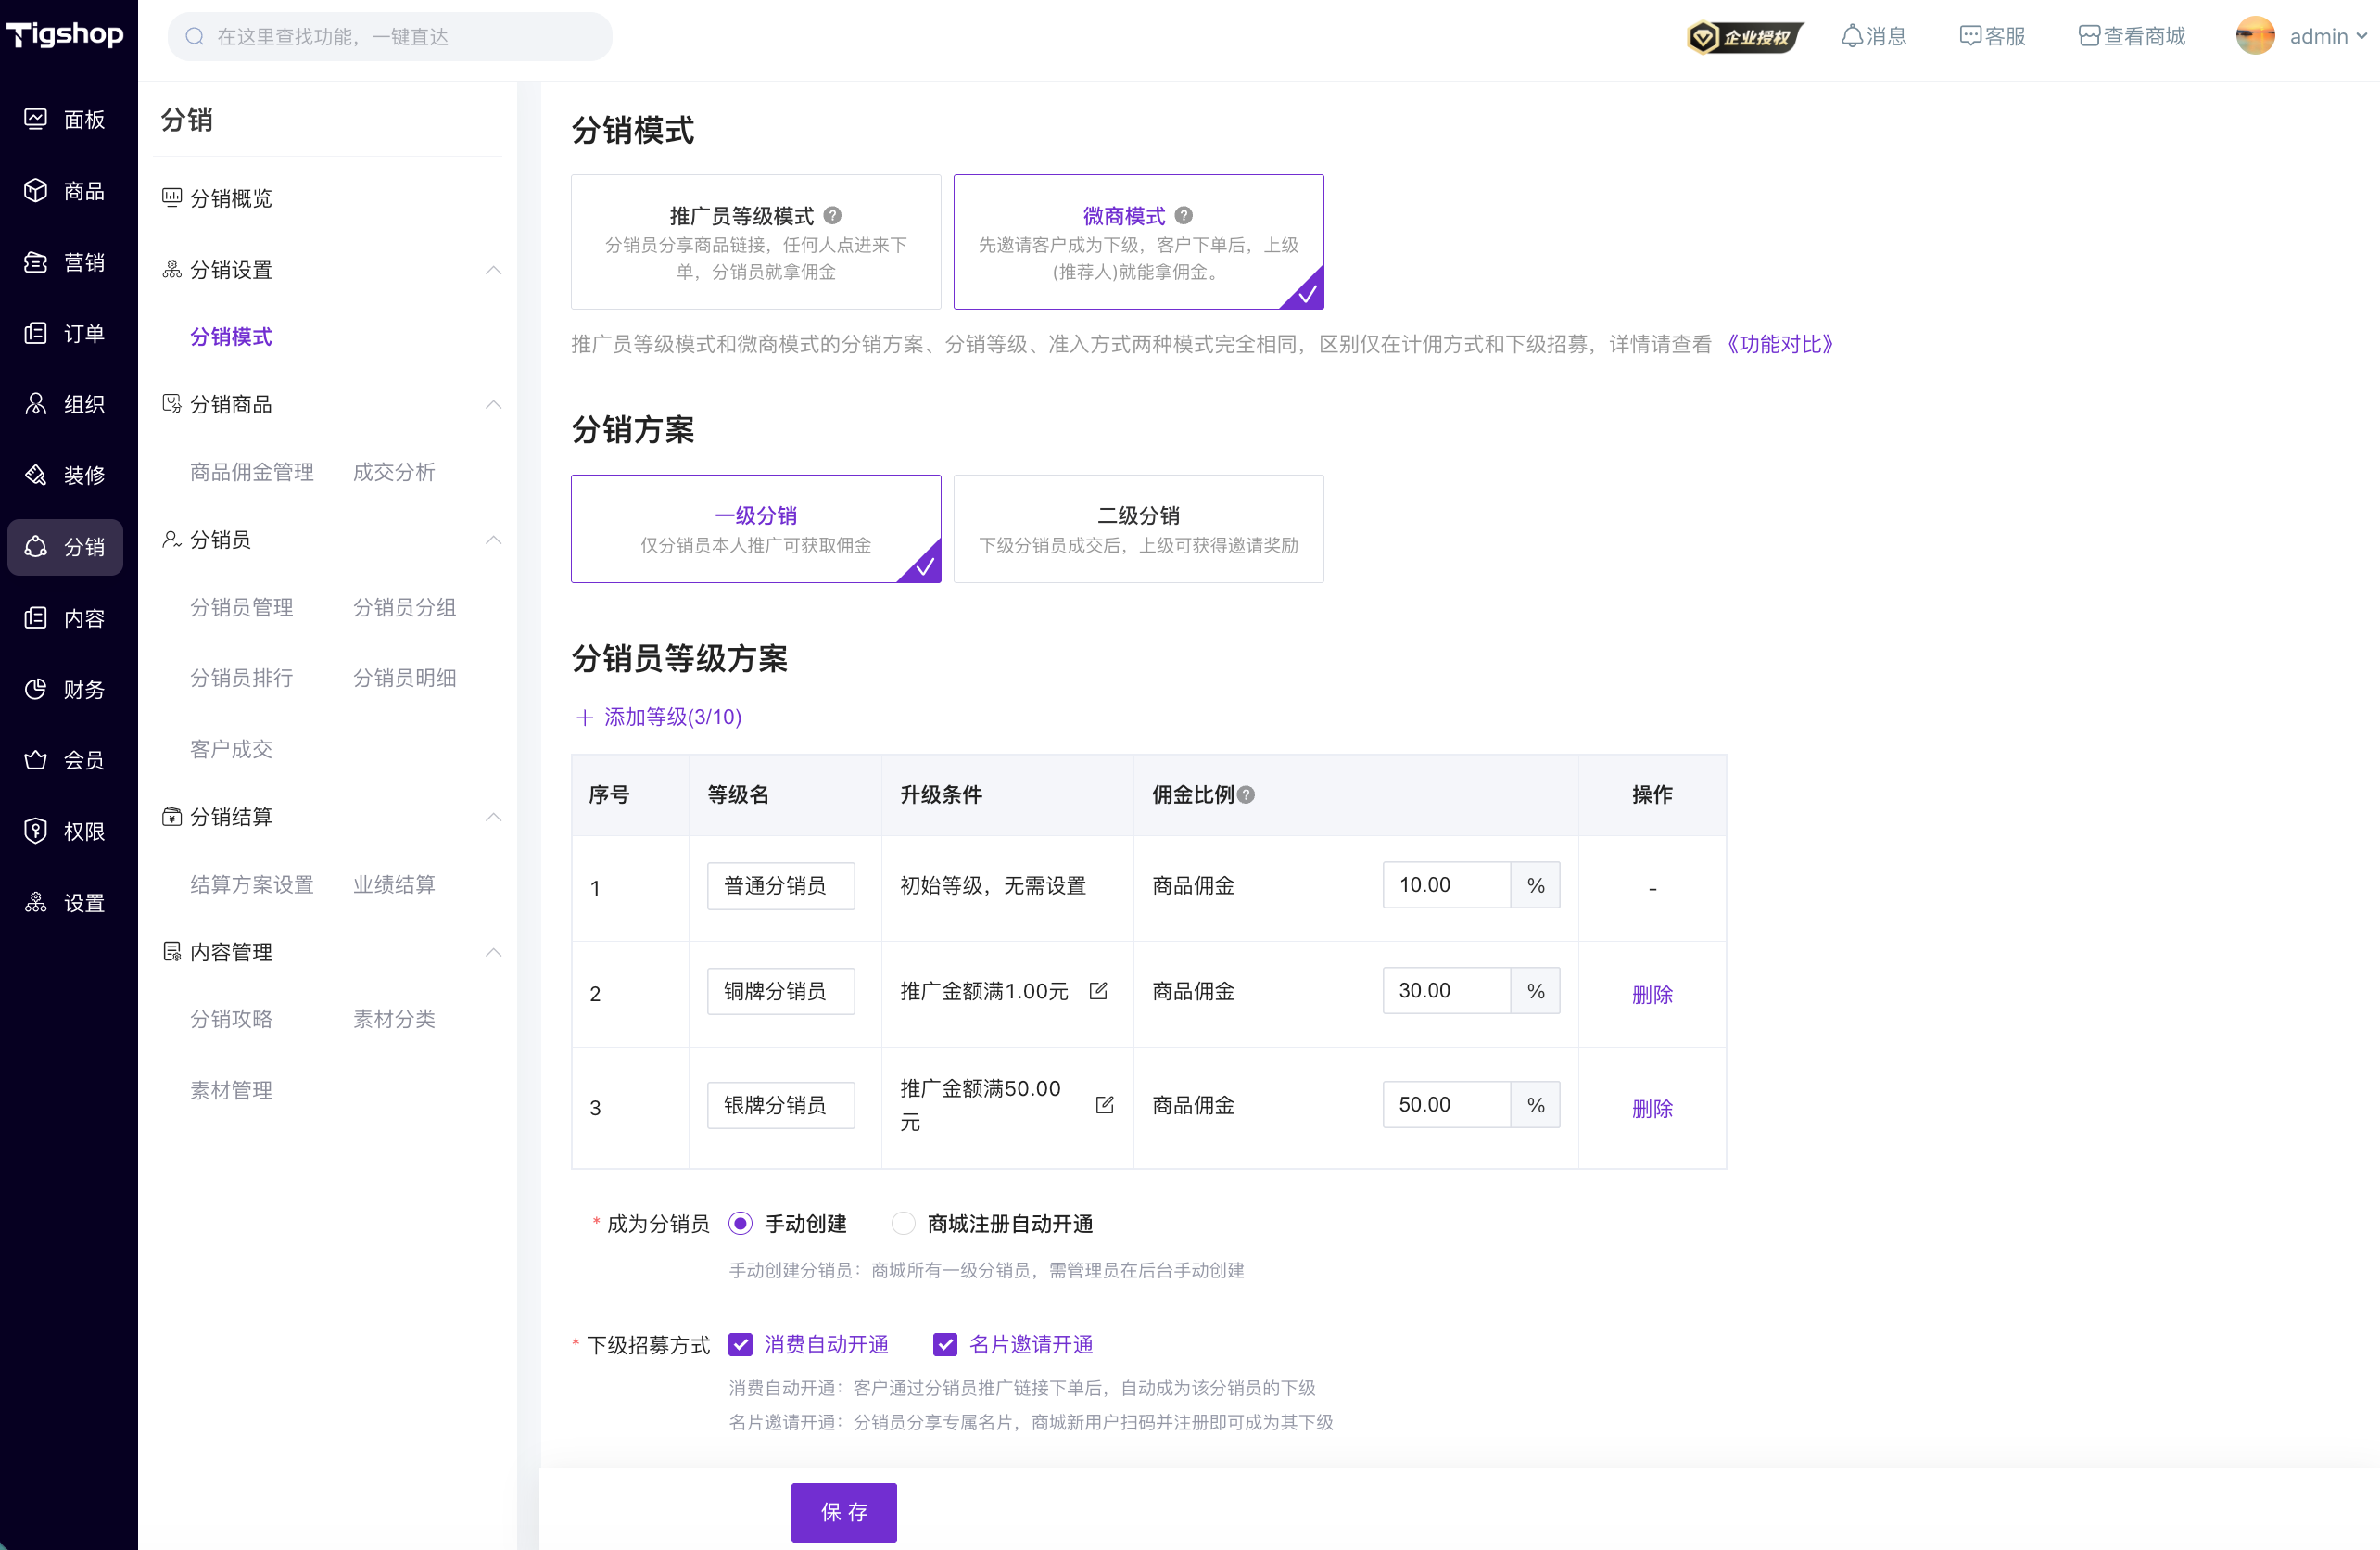Click the top function search field
This screenshot has width=2380, height=1550.
(390, 37)
